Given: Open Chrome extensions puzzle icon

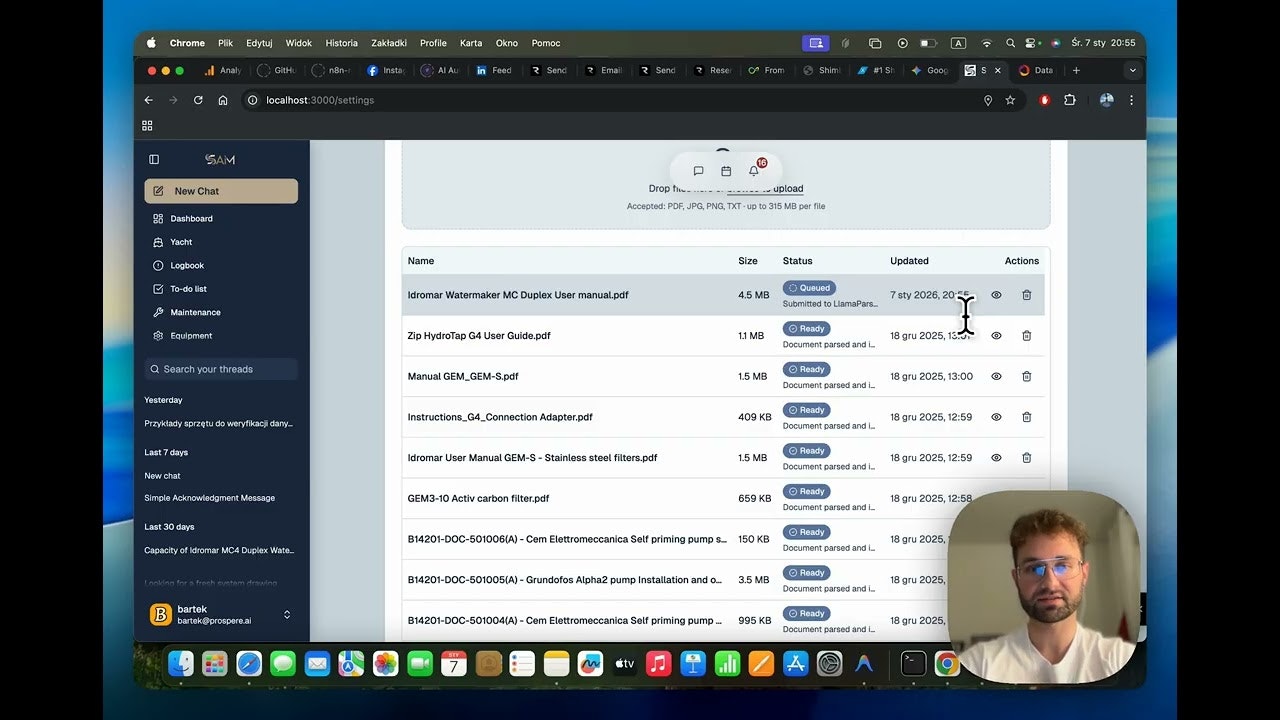Looking at the screenshot, I should point(1070,100).
